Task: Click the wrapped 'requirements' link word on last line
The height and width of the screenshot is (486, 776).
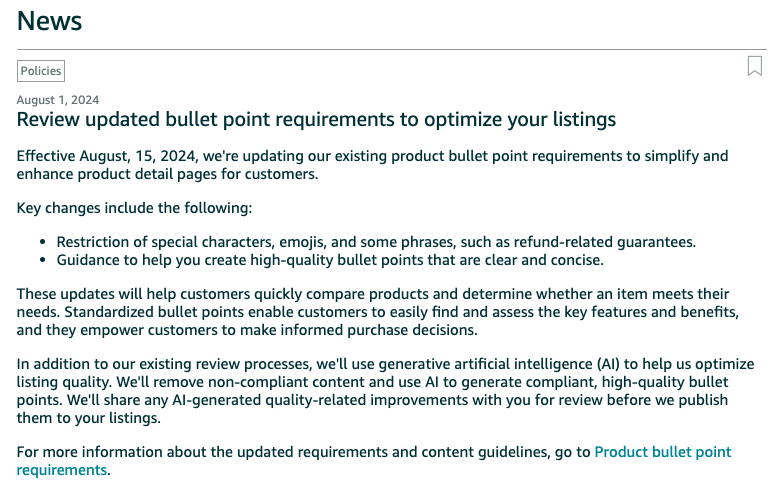Action: [x=62, y=470]
